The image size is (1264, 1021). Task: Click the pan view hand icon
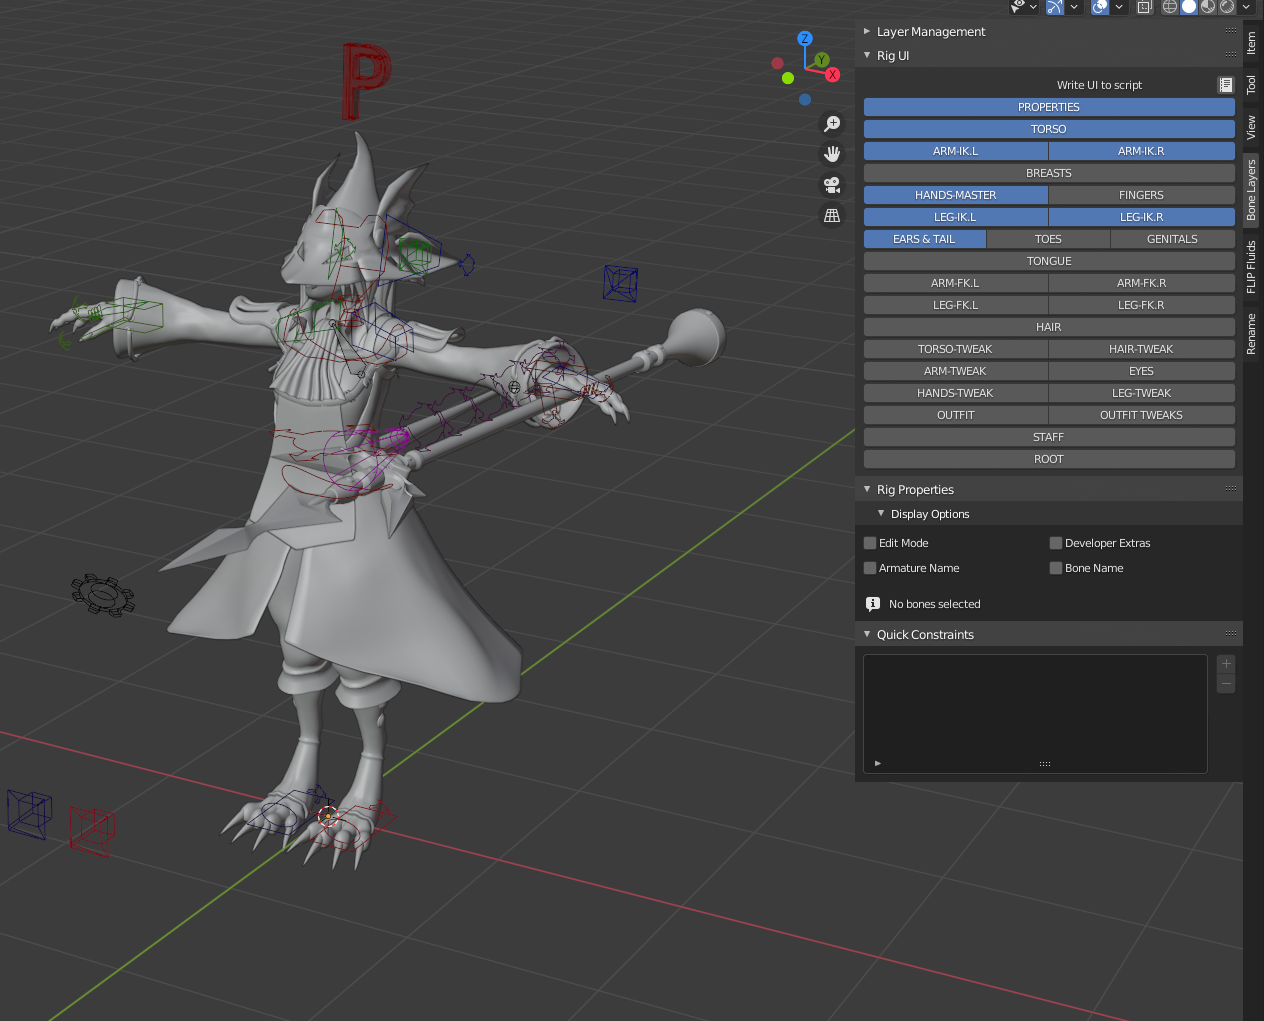831,154
